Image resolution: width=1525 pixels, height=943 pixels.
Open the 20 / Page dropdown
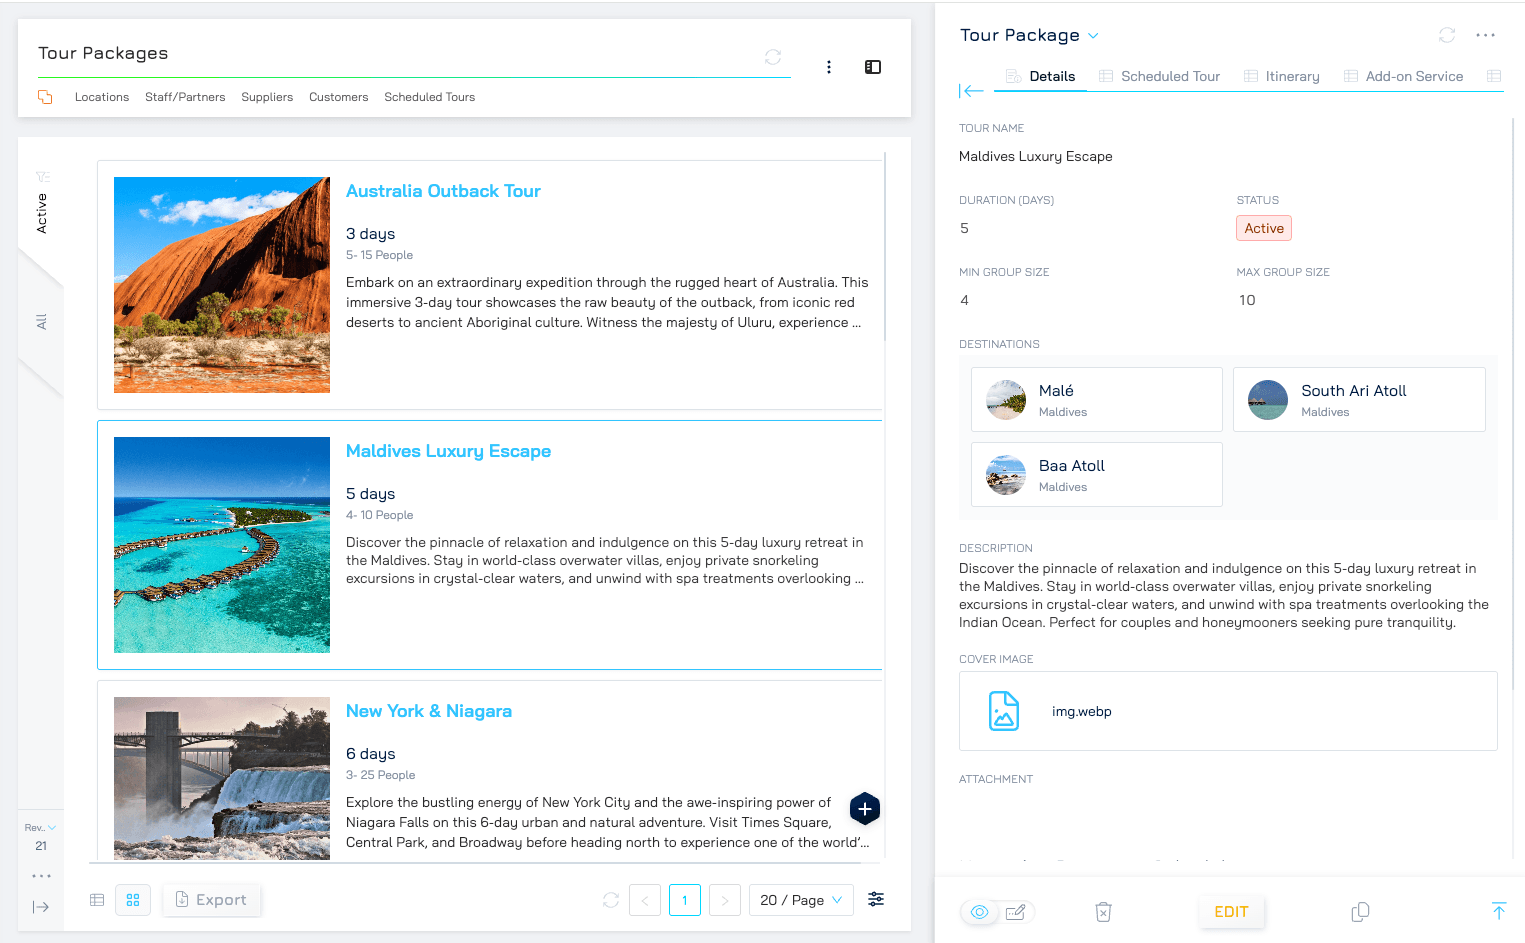[801, 900]
